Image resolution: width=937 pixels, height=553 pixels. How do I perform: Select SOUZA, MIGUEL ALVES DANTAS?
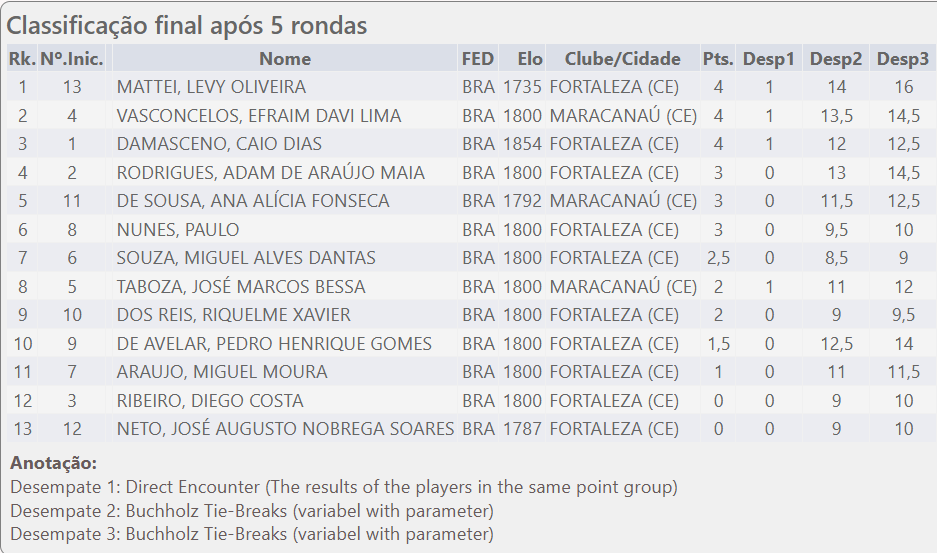click(246, 258)
